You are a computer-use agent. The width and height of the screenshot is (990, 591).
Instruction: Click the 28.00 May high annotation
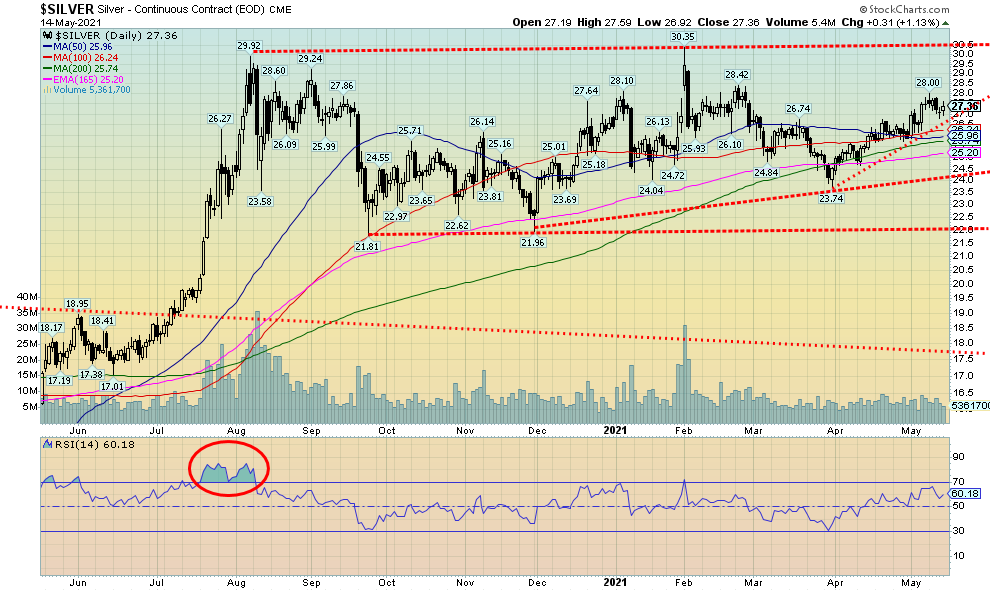point(927,83)
